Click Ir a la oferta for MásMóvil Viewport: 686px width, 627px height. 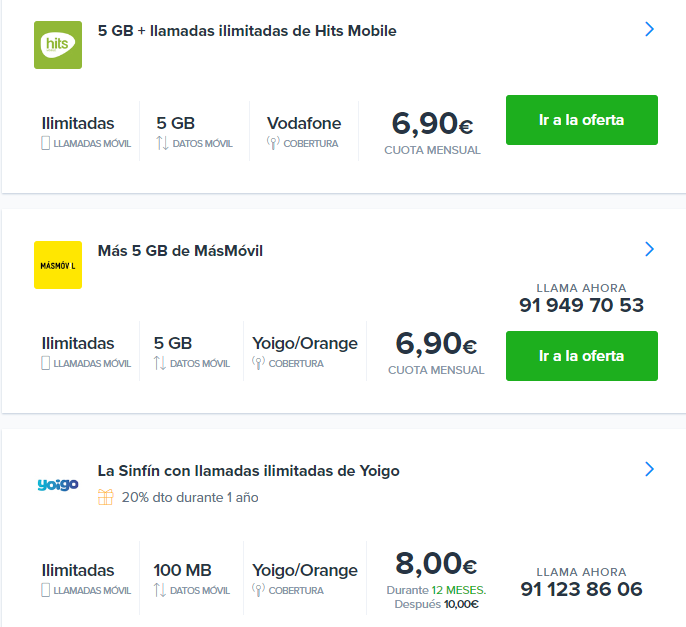581,356
